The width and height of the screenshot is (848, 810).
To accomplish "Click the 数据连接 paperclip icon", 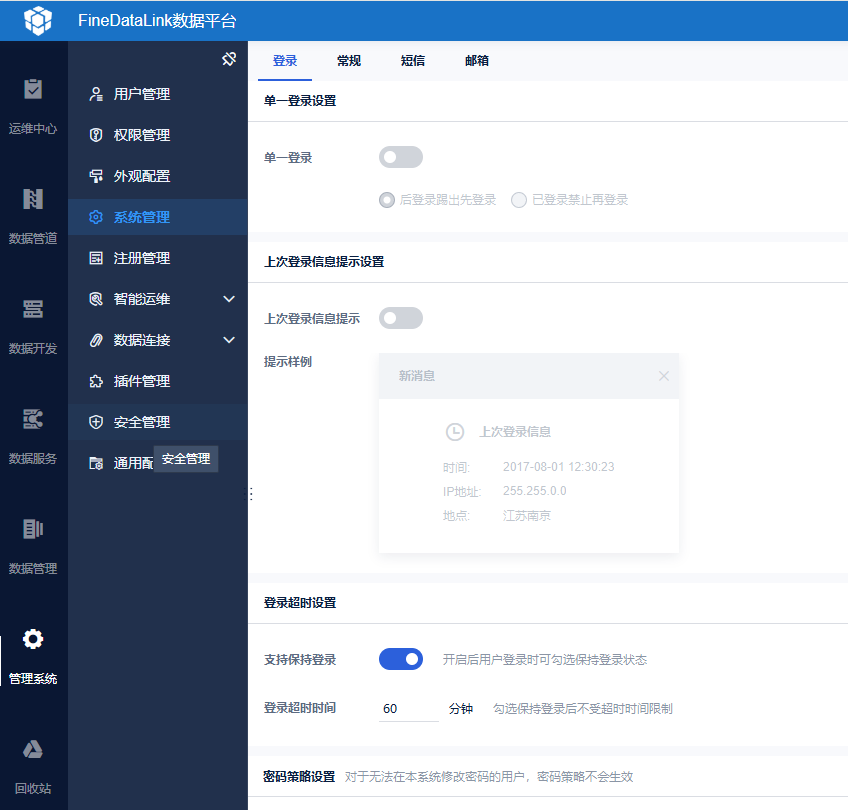I will [96, 340].
